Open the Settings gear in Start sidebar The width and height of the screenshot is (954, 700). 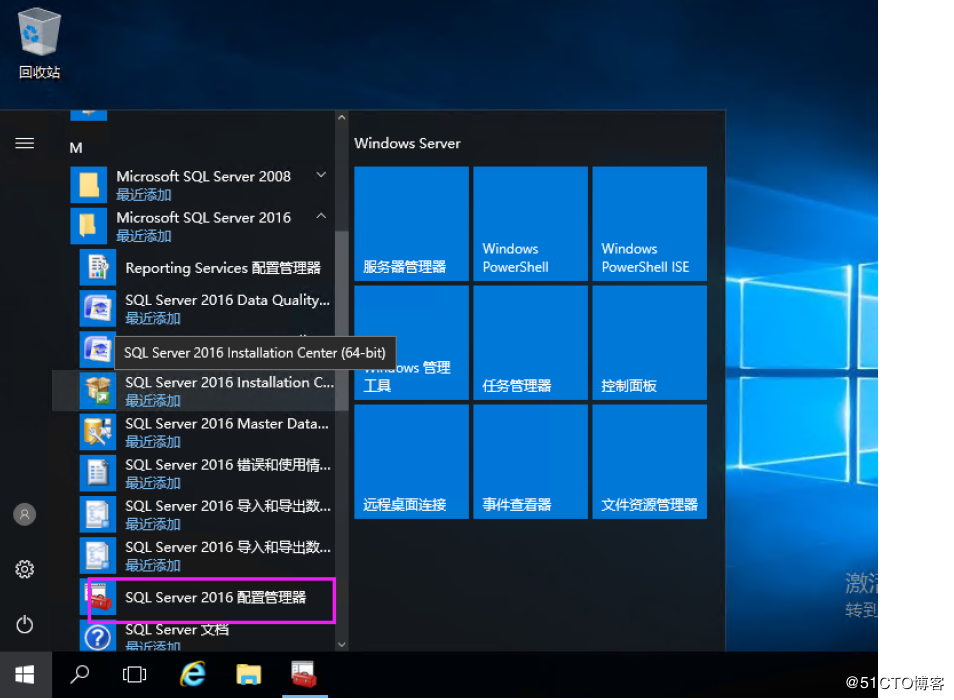tap(25, 569)
